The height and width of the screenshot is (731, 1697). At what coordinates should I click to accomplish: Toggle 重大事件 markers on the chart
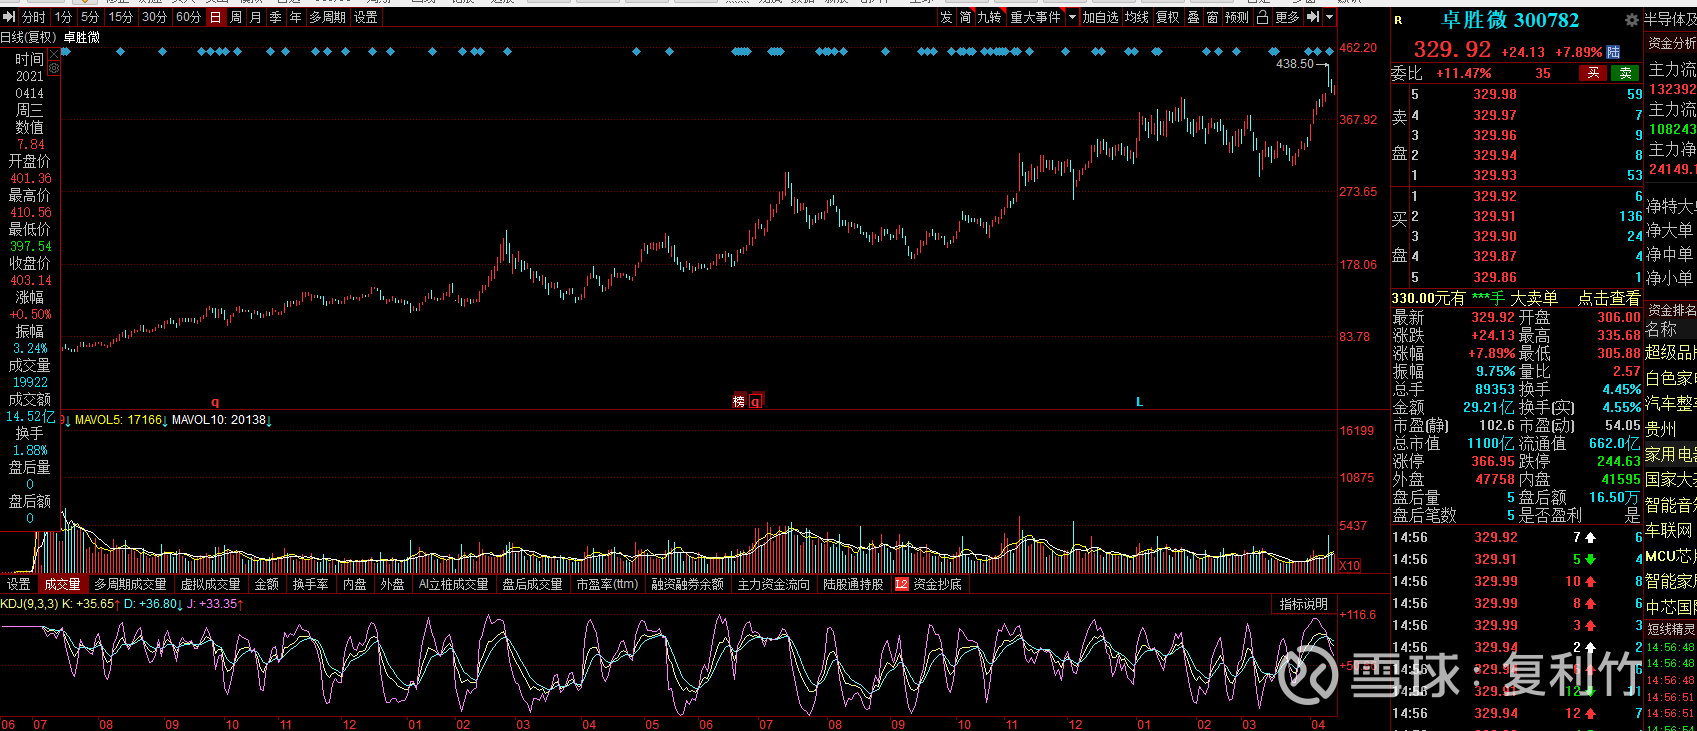point(1035,17)
